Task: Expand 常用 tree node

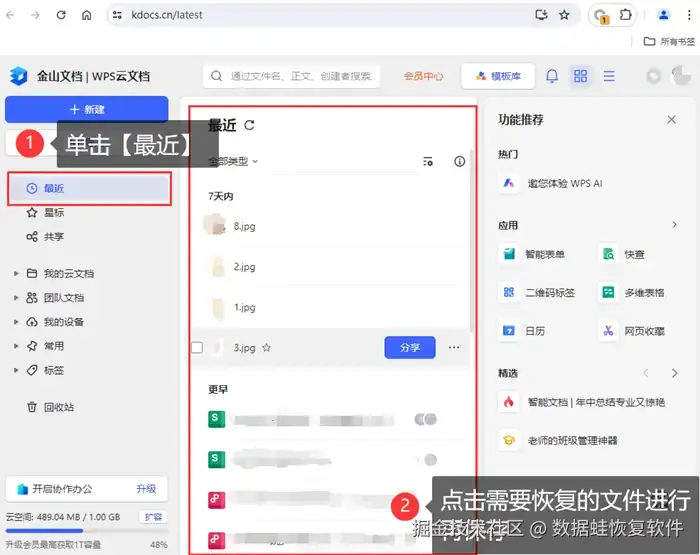Action: pyautogui.click(x=16, y=346)
